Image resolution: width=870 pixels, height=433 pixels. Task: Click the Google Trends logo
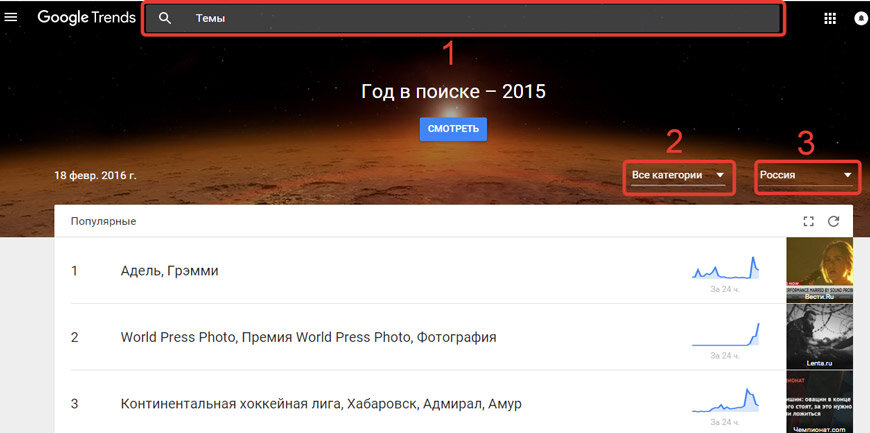coord(87,17)
